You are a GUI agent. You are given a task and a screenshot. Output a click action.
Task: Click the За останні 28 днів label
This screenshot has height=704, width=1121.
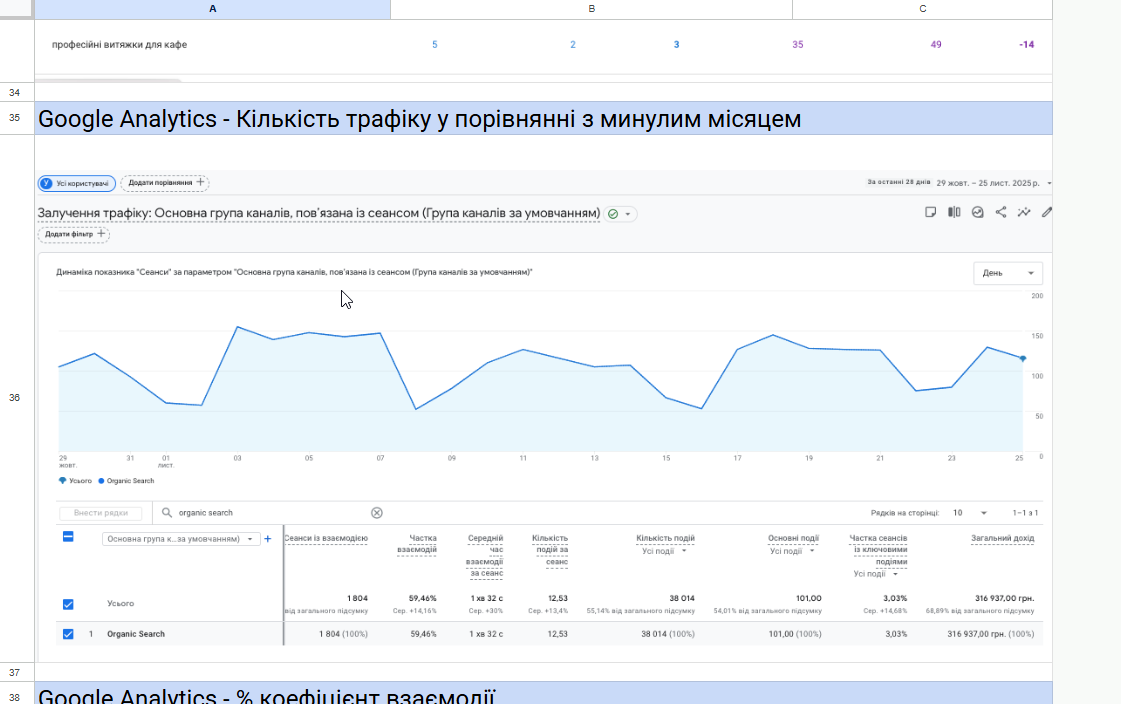[x=899, y=182]
